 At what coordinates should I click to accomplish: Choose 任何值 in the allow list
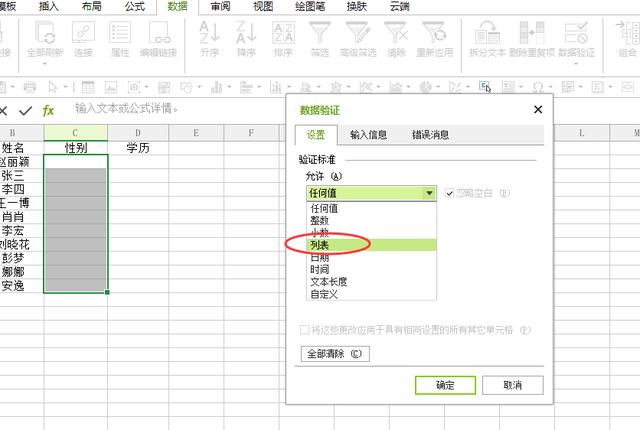(x=371, y=208)
